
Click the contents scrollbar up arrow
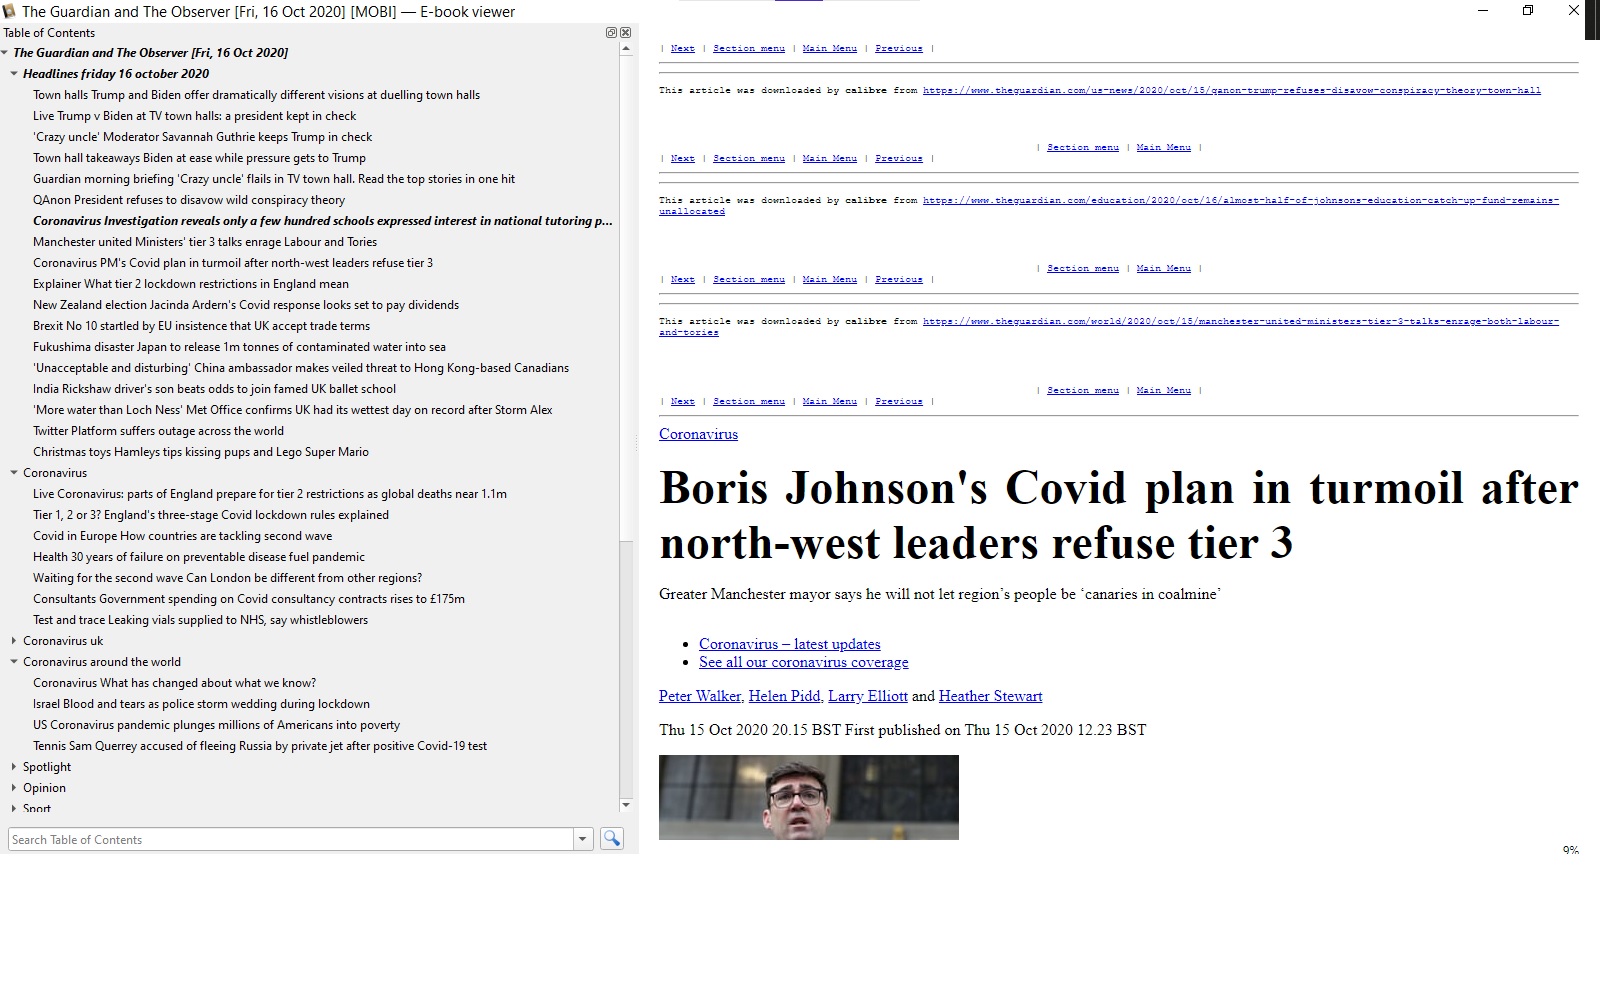tap(626, 49)
